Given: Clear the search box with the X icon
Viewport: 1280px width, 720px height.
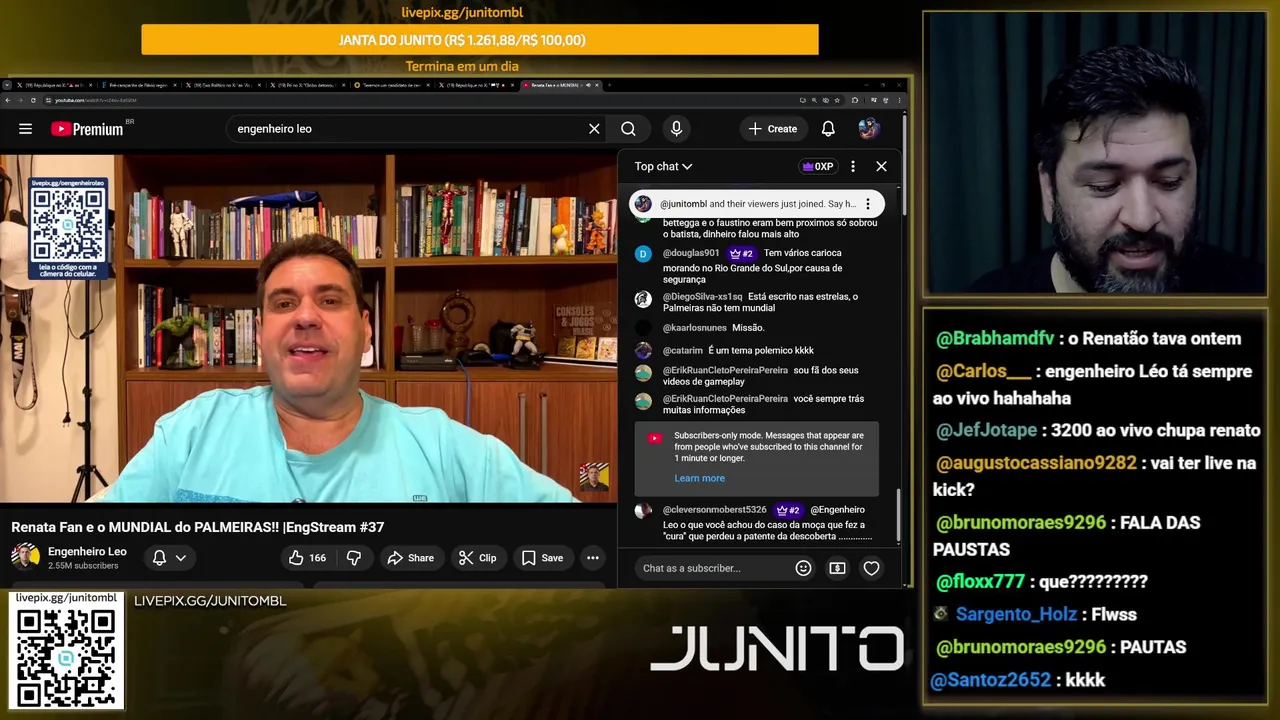Looking at the screenshot, I should coord(594,129).
